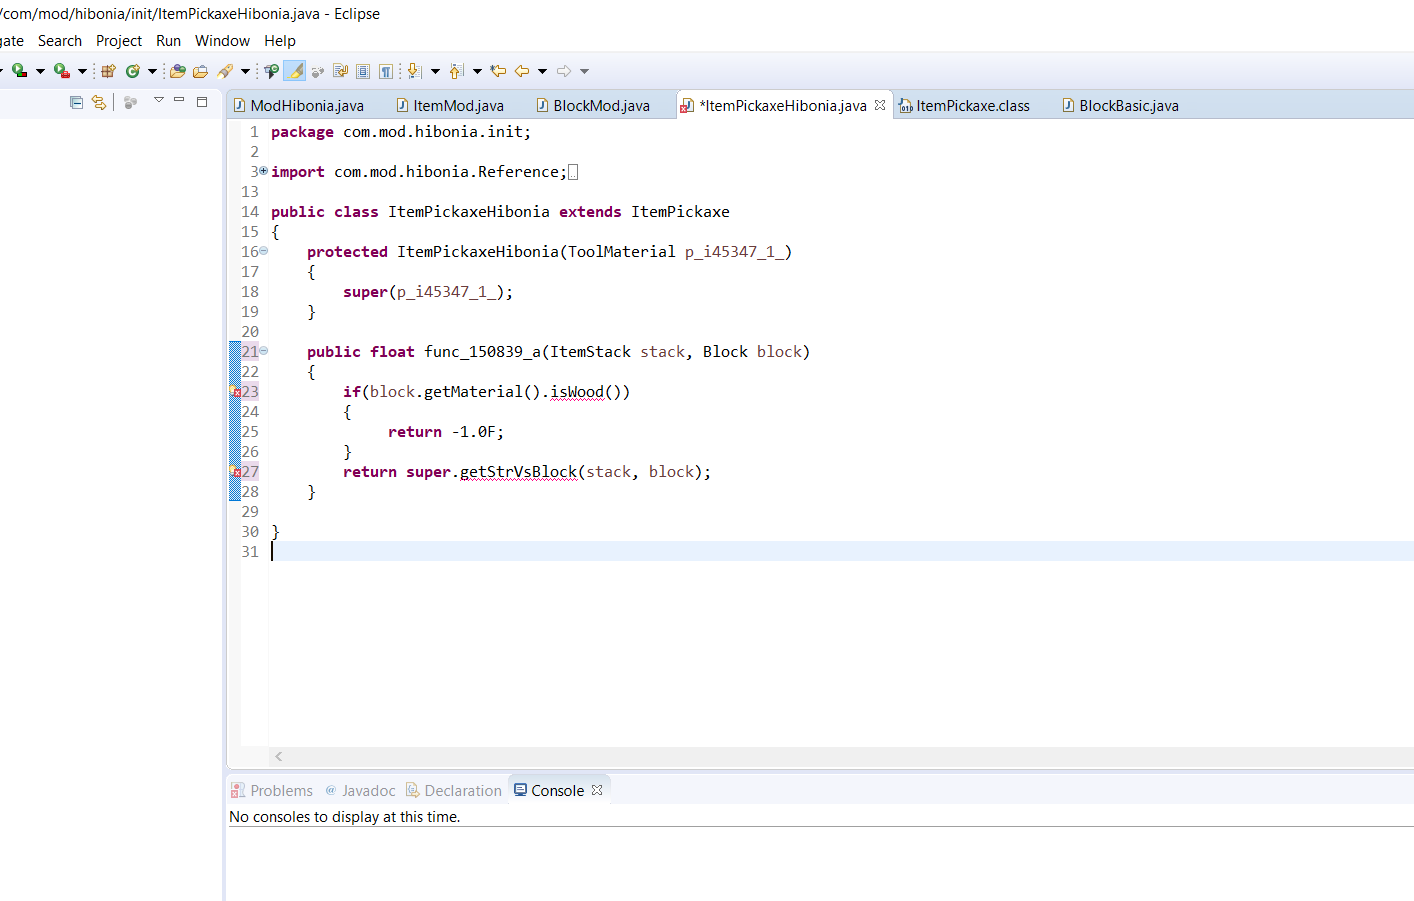
Task: Click the Open Type icon
Action: coord(178,71)
